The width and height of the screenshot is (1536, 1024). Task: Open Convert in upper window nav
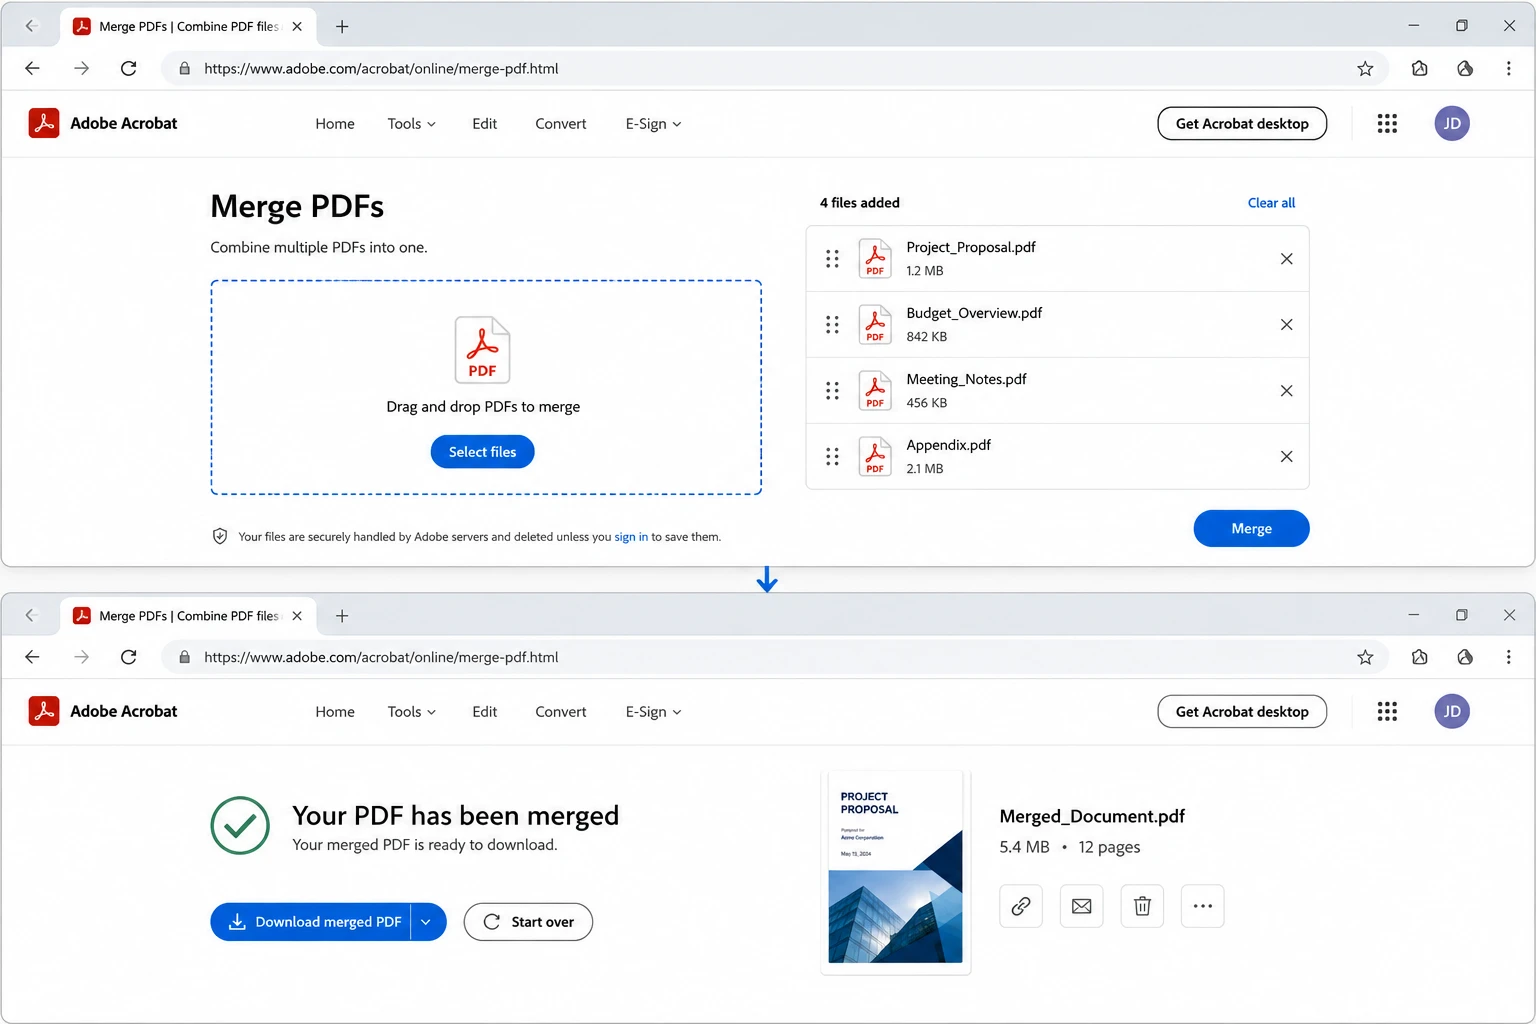[x=561, y=124]
